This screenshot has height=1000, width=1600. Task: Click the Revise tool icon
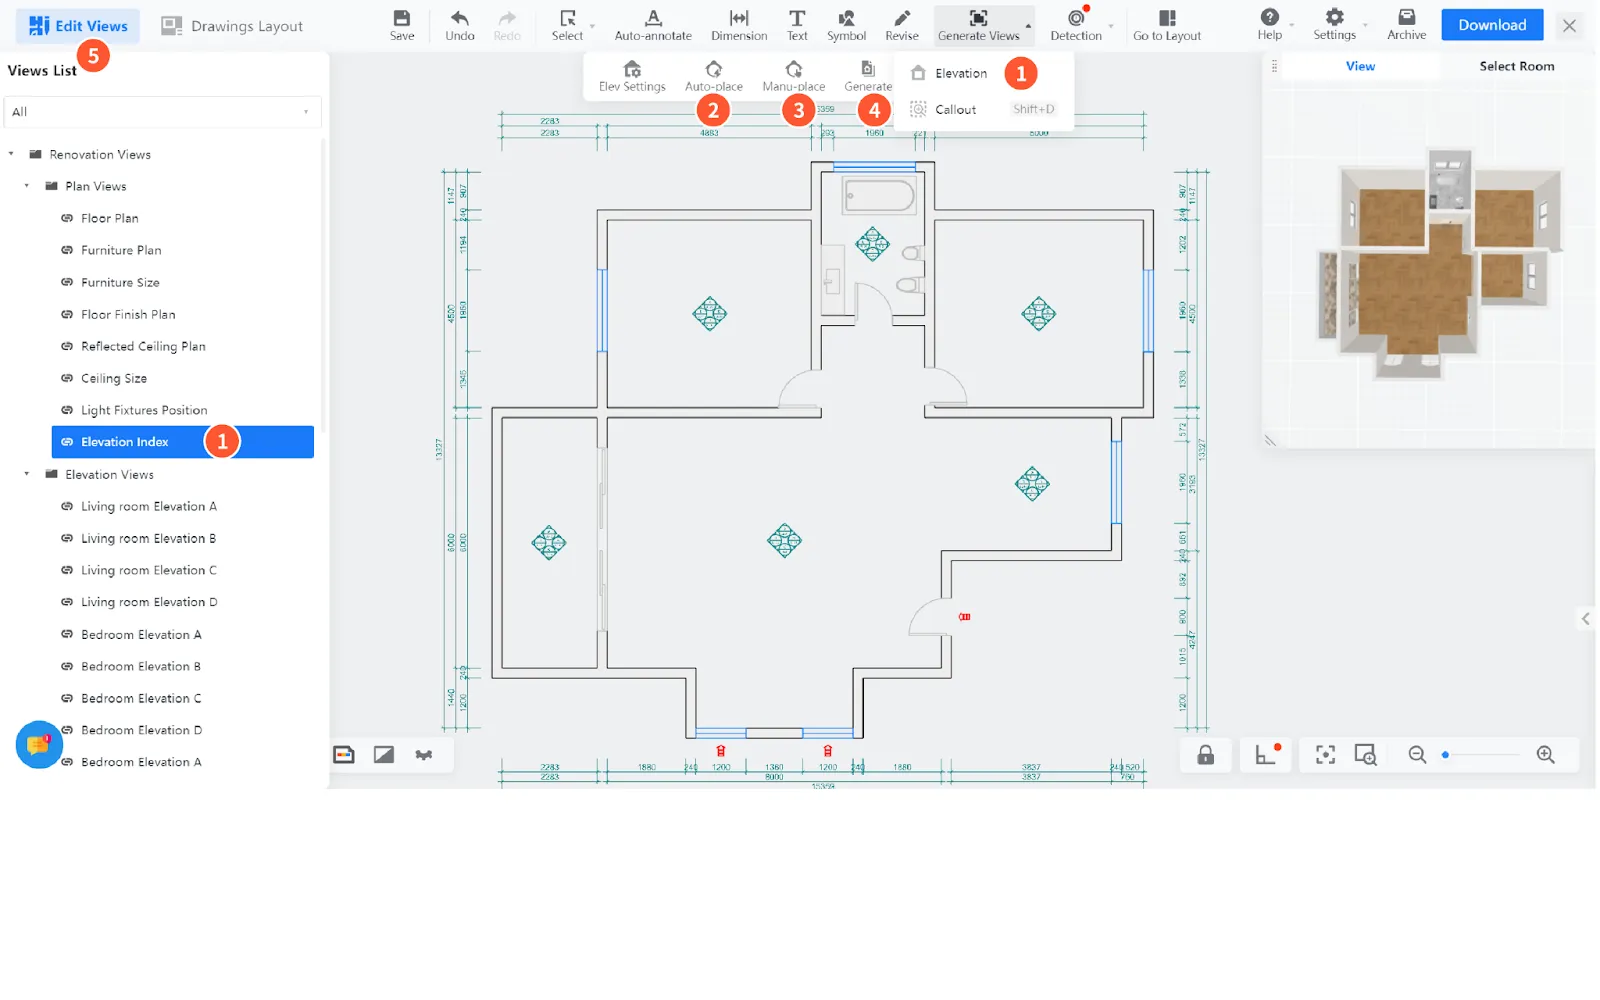pos(901,25)
